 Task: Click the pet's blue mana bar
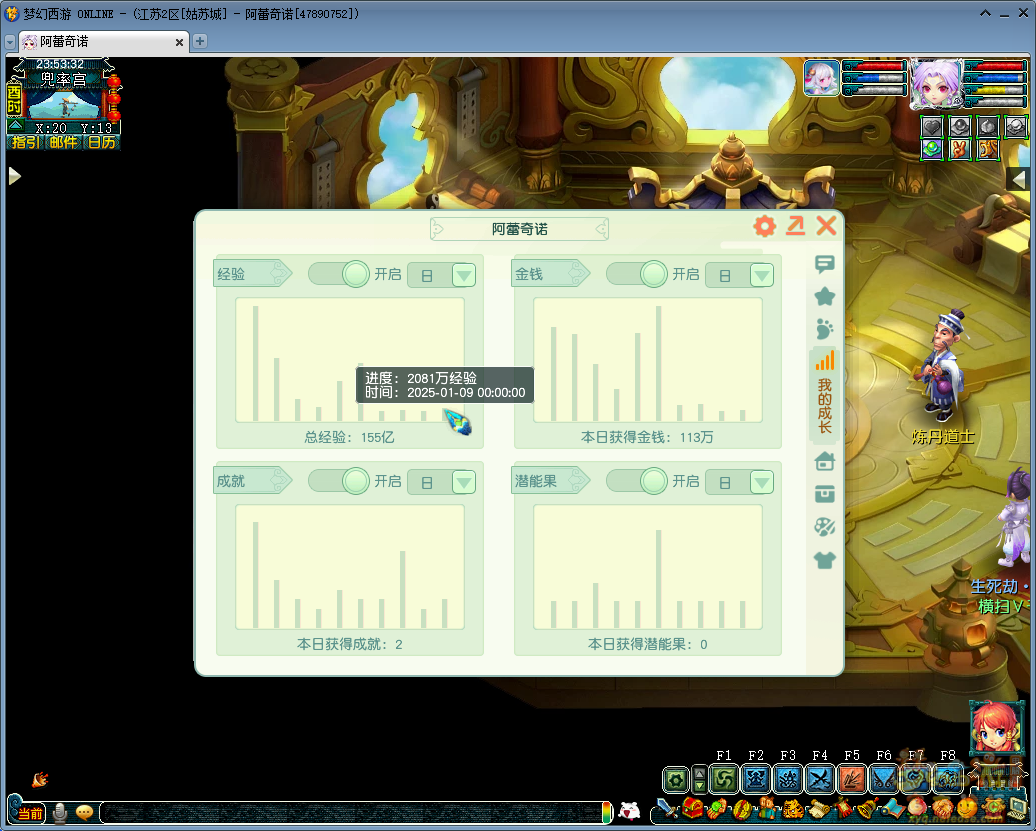(874, 78)
